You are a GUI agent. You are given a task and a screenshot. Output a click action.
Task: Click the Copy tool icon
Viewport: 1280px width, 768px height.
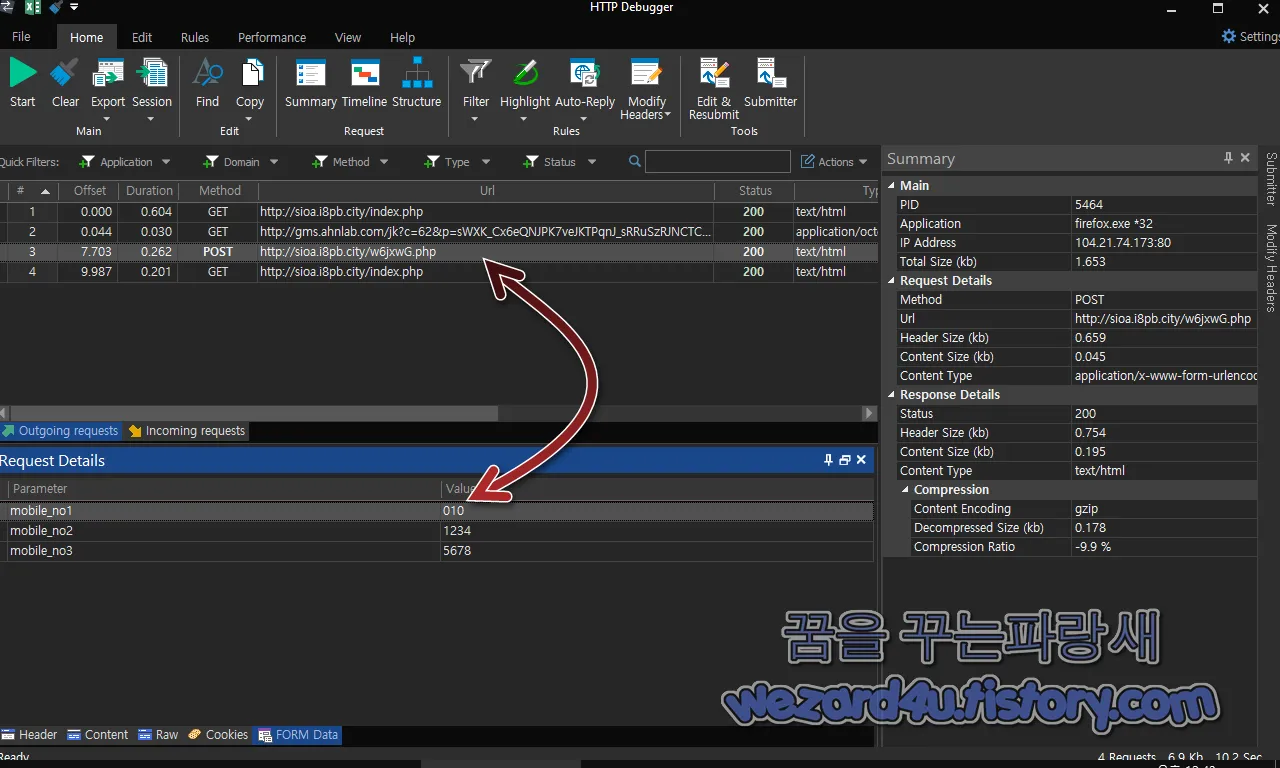point(250,73)
